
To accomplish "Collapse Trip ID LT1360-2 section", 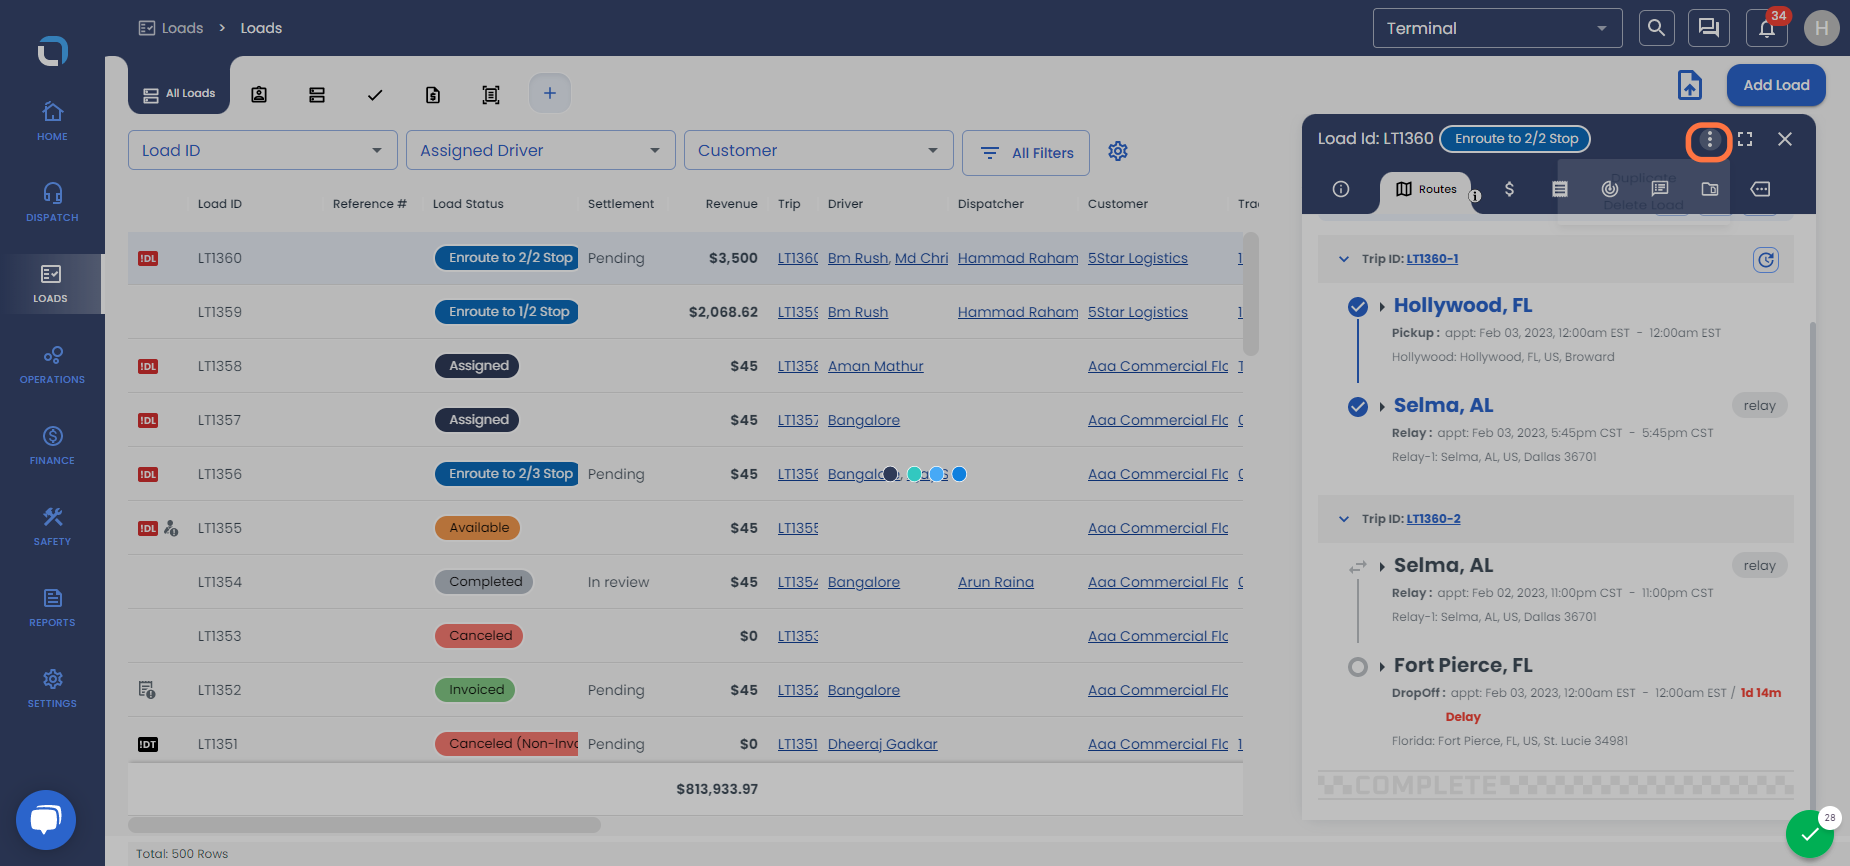I will [x=1344, y=519].
